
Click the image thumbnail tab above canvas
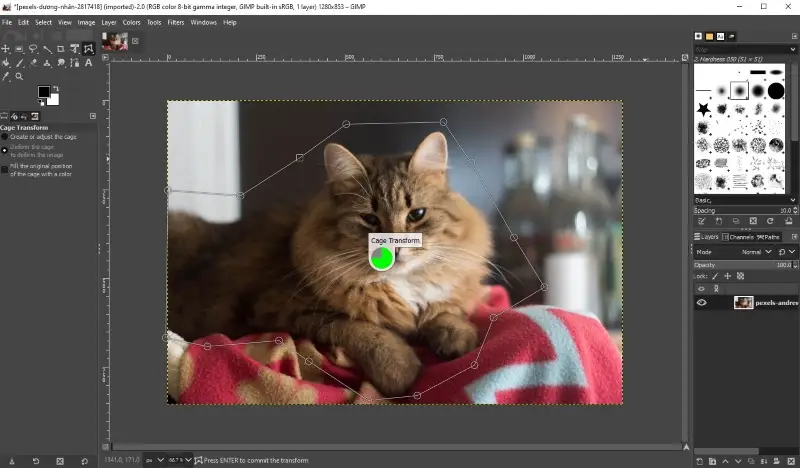pyautogui.click(x=114, y=41)
